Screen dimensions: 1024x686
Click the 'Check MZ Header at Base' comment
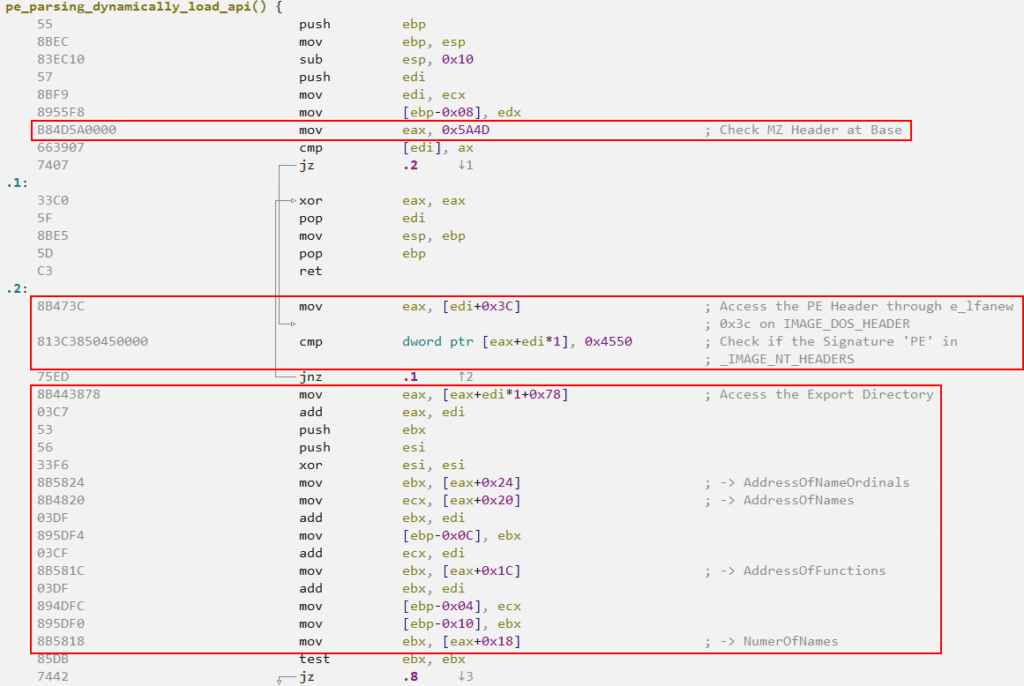810,130
